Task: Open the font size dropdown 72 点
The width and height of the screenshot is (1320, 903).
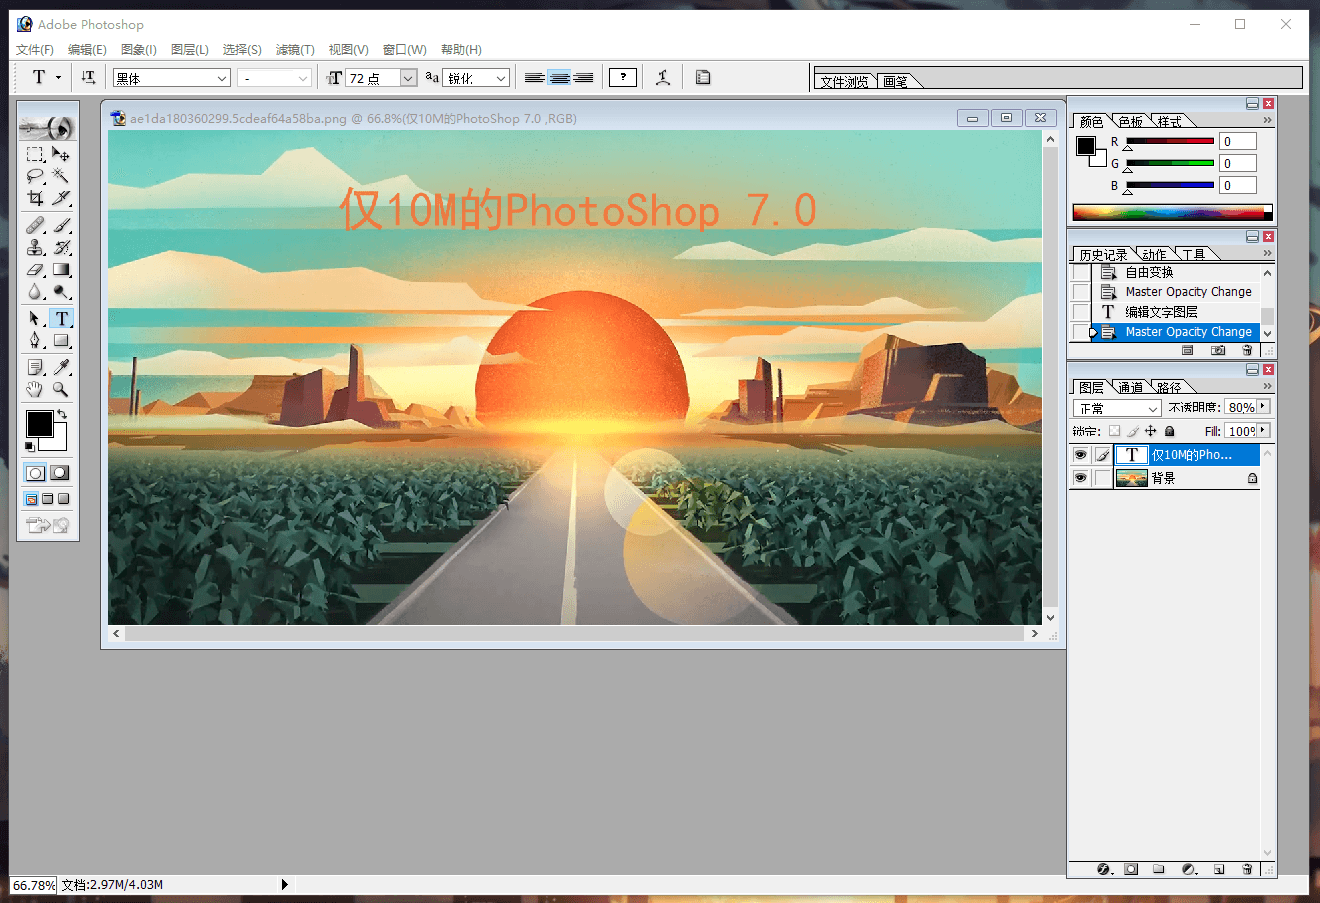Action: click(x=408, y=78)
